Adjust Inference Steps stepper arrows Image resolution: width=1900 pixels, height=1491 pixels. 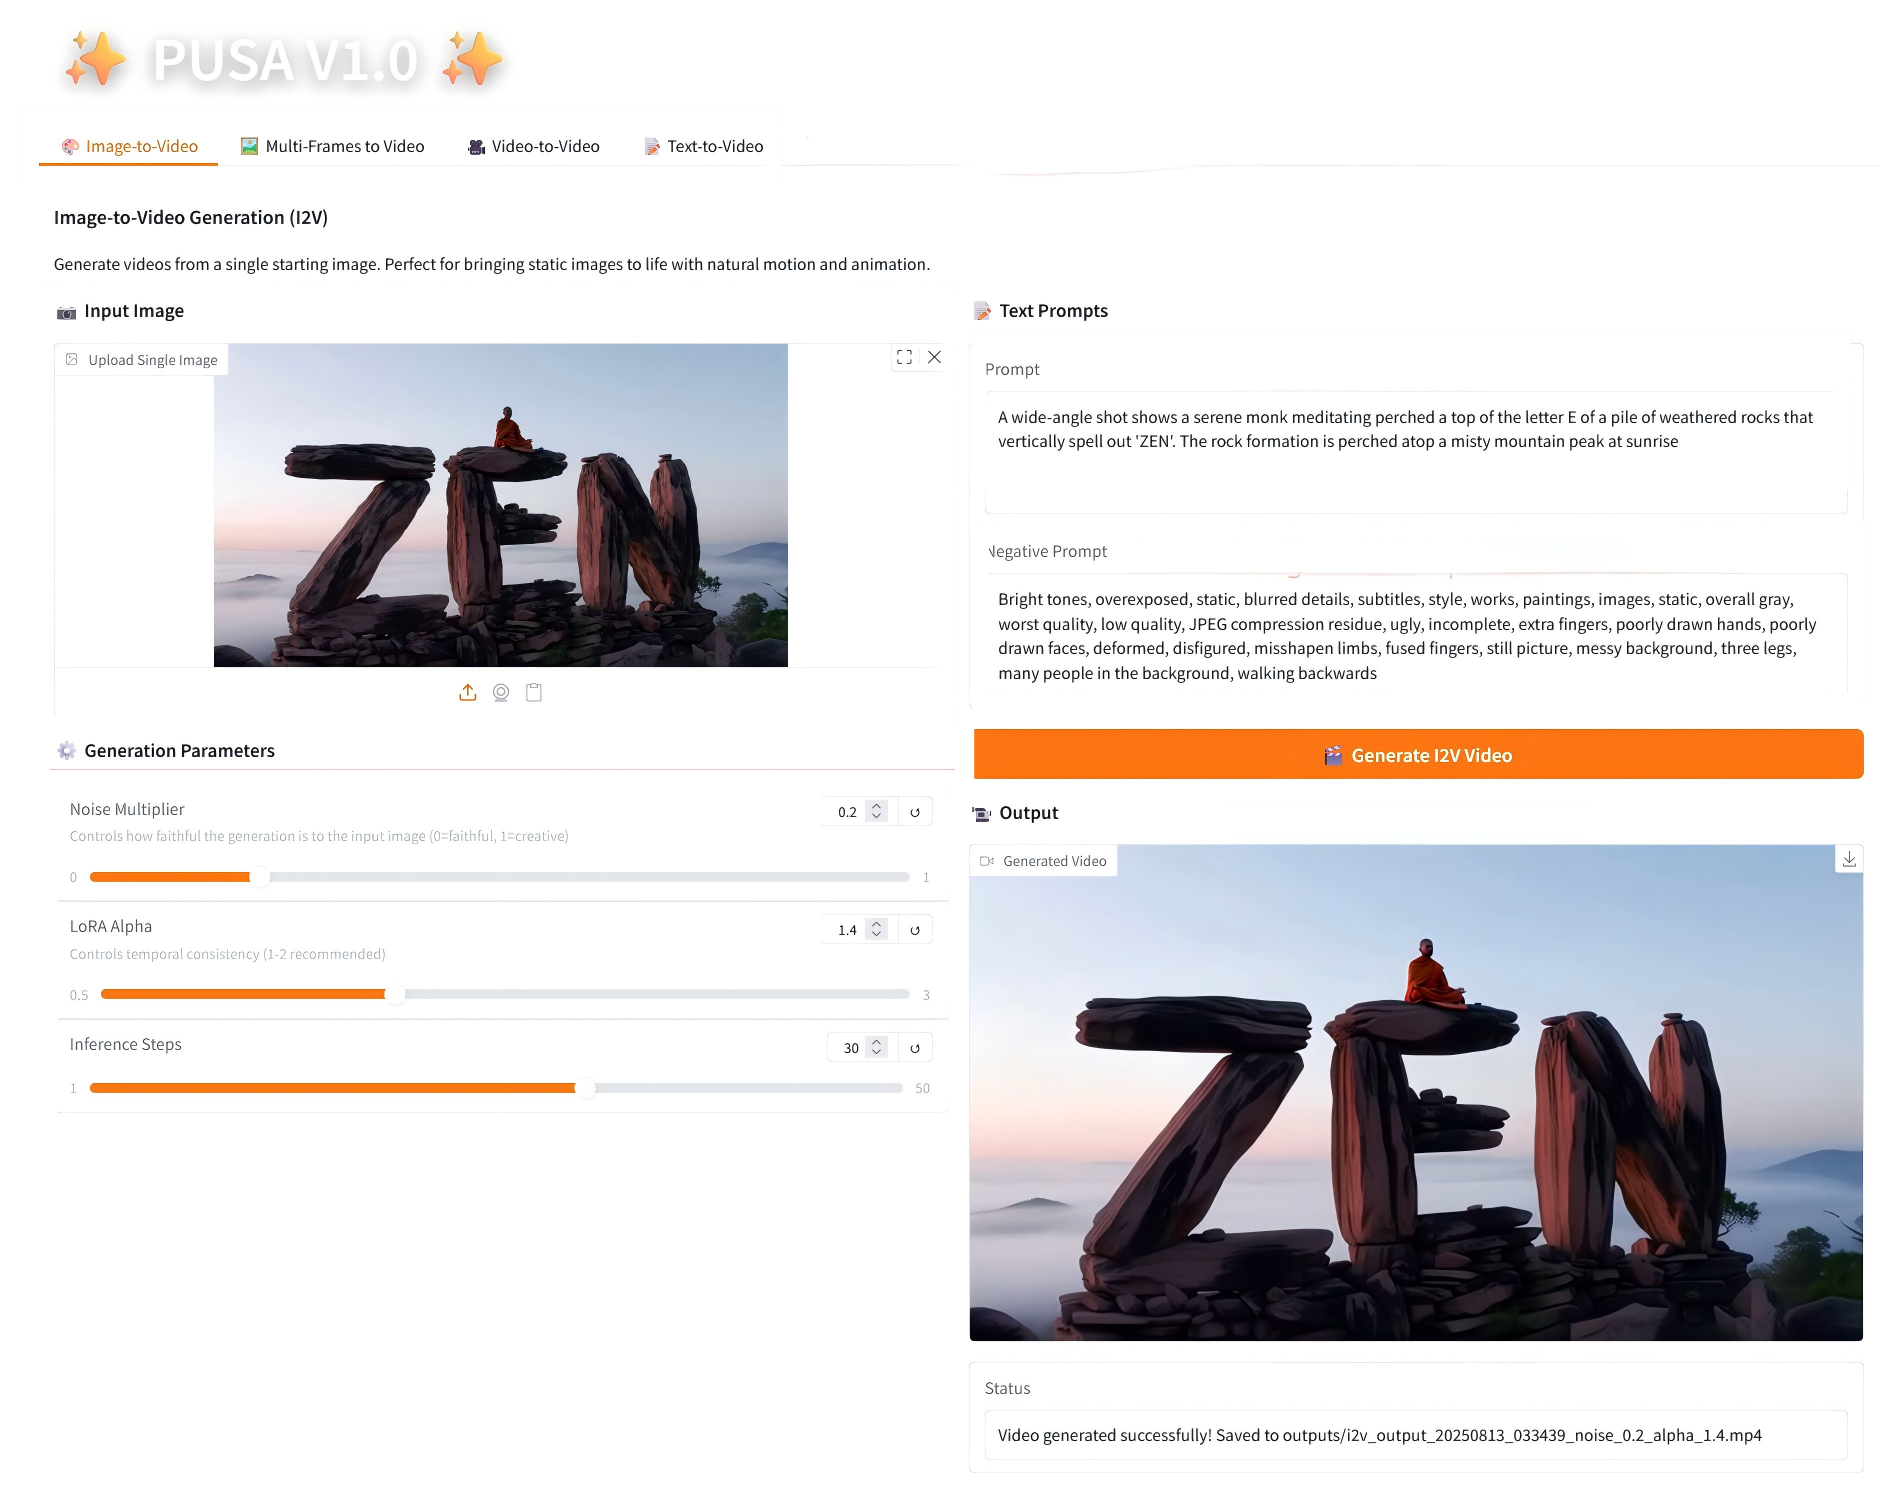pos(877,1048)
